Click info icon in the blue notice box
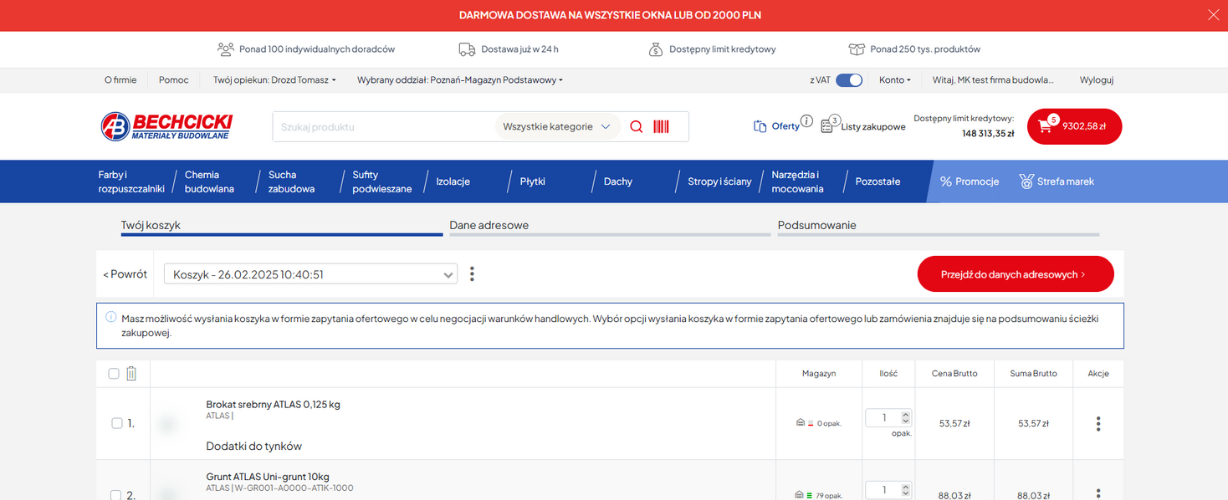The height and width of the screenshot is (500, 1228). (x=111, y=317)
